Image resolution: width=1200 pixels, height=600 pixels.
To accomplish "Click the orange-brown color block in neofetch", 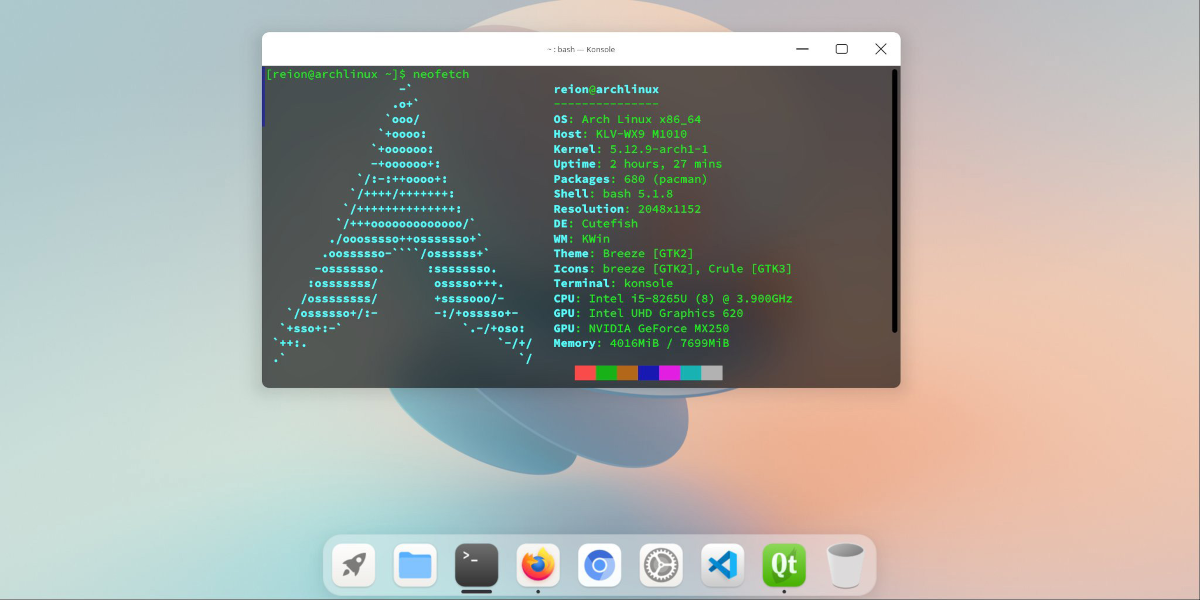I will pos(627,373).
